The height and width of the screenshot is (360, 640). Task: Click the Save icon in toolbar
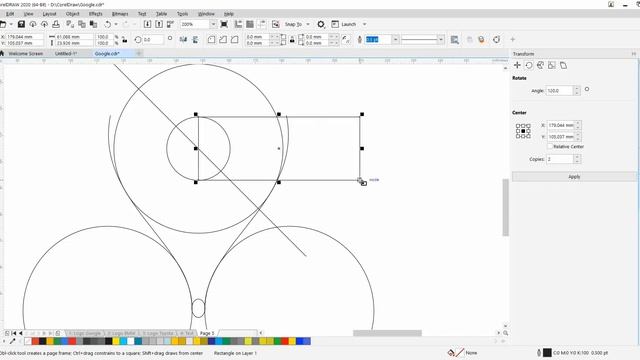tap(21, 24)
